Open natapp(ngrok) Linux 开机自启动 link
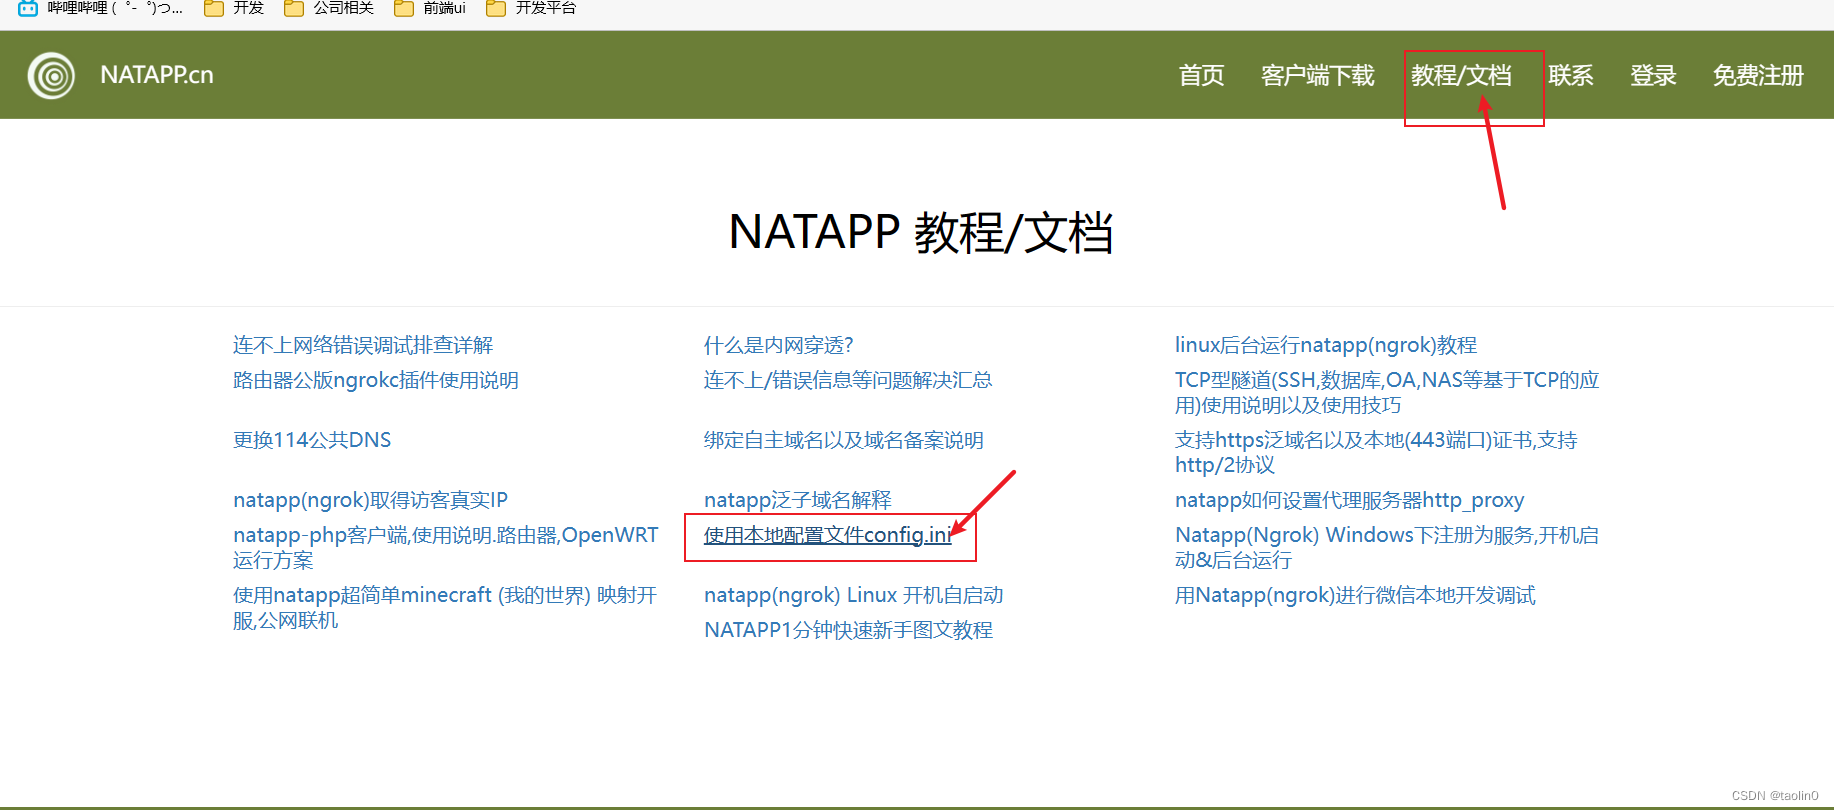Image resolution: width=1834 pixels, height=810 pixels. (x=854, y=595)
